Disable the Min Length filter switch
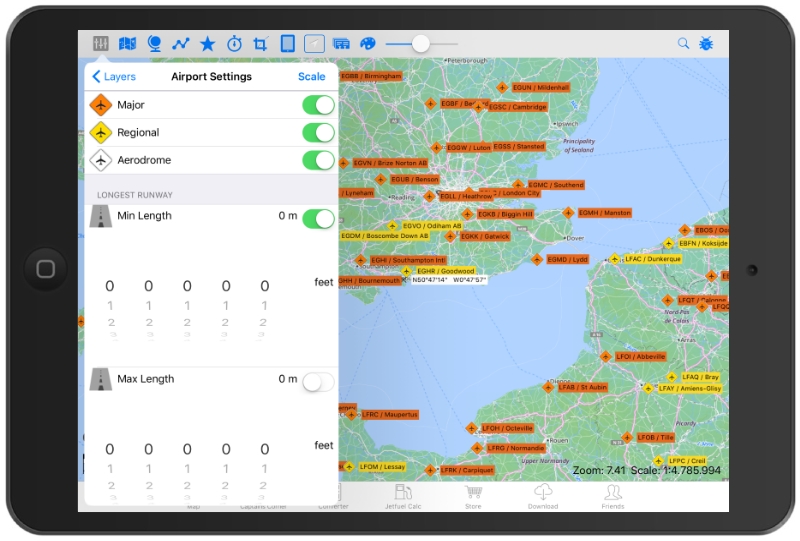Viewport: 800px width, 541px height. [x=318, y=219]
